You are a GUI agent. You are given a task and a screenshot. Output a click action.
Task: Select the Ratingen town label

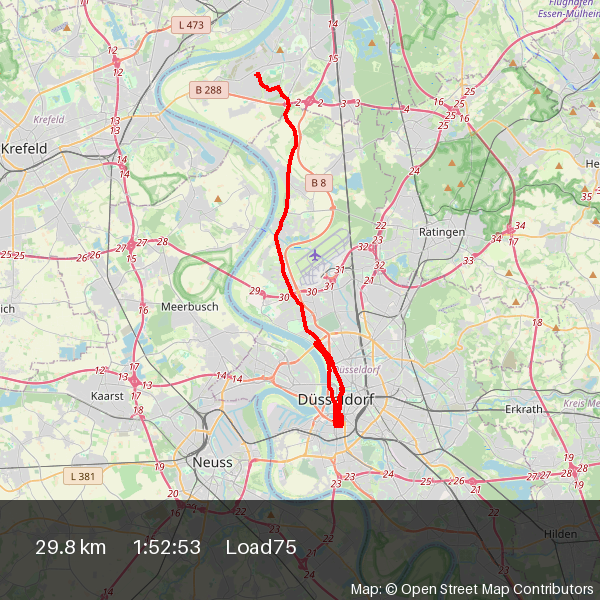tap(442, 232)
